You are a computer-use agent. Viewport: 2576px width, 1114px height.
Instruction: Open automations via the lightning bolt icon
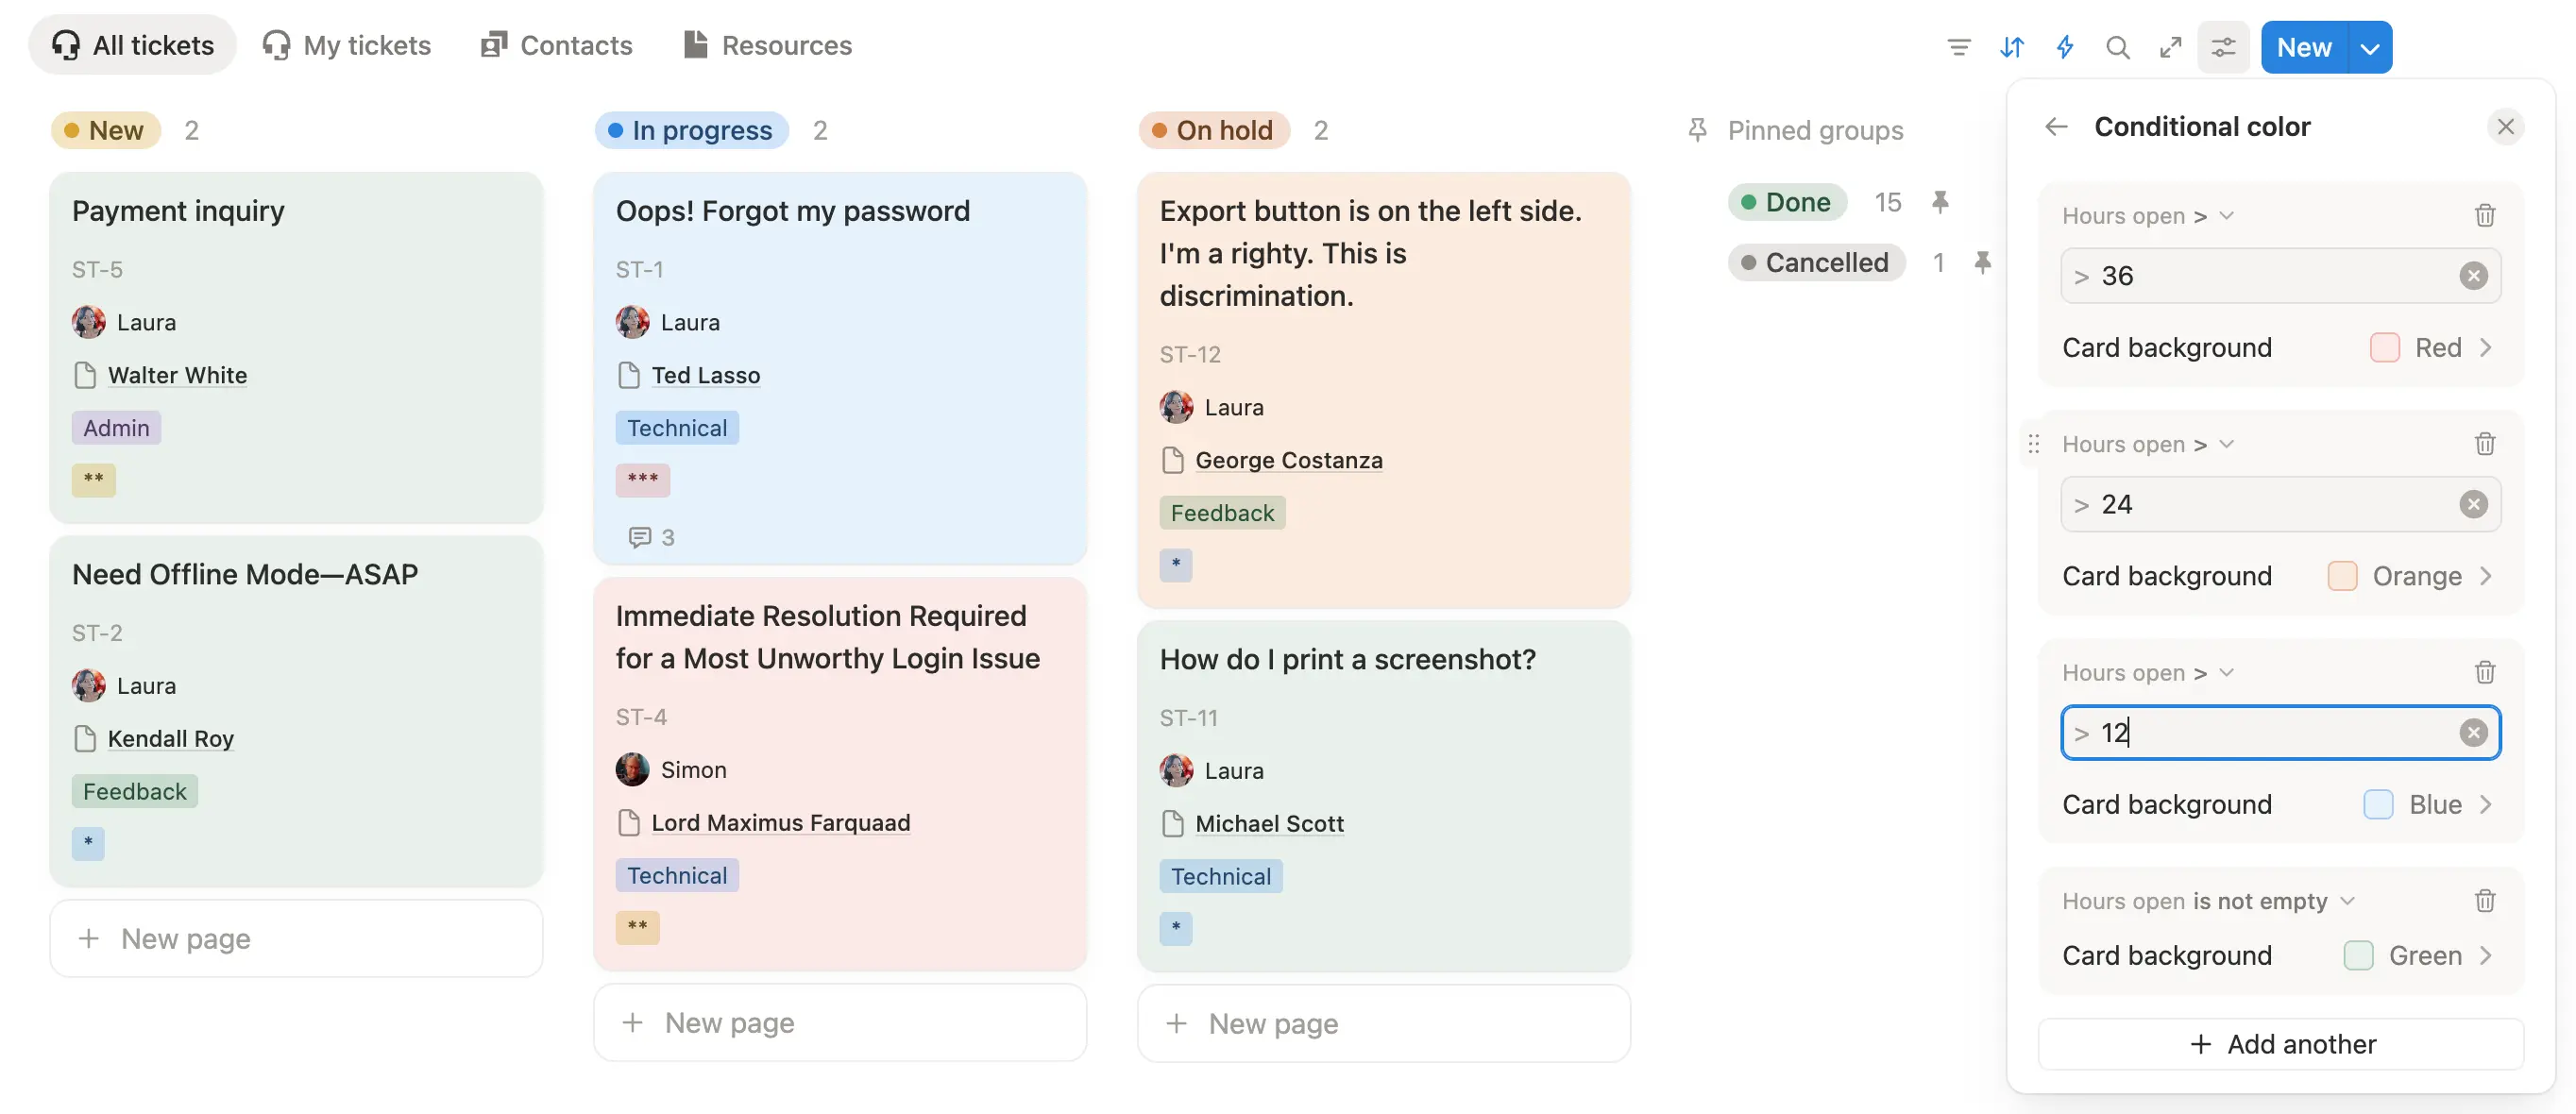(2064, 46)
